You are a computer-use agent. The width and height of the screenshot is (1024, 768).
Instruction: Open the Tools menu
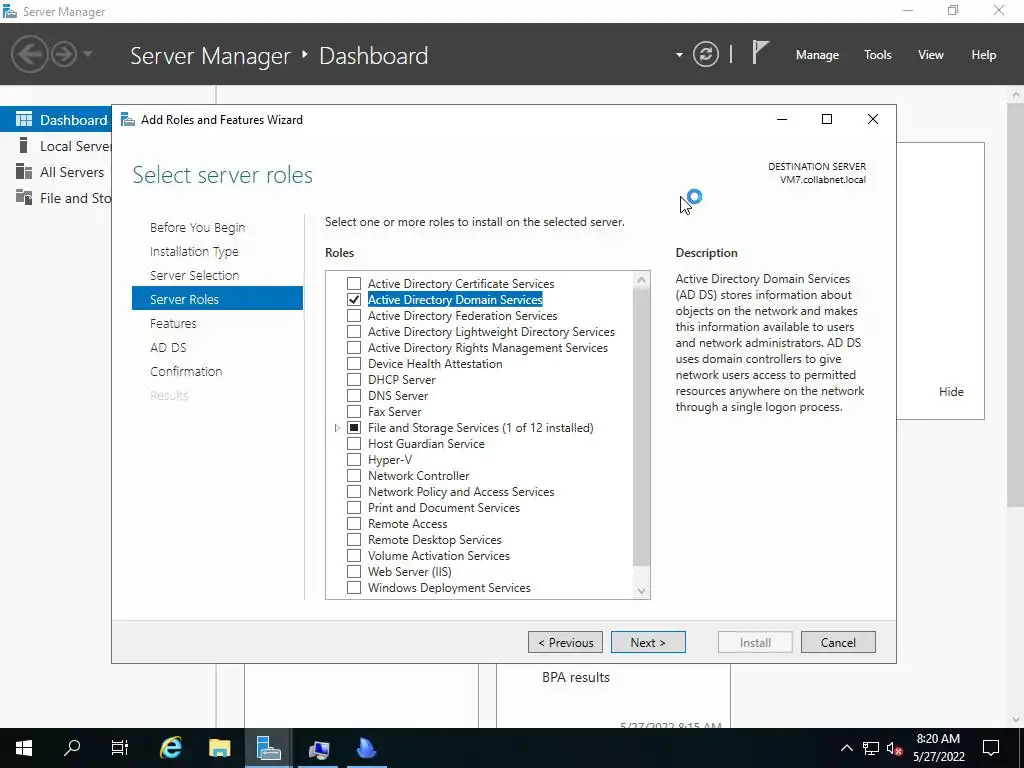click(878, 55)
